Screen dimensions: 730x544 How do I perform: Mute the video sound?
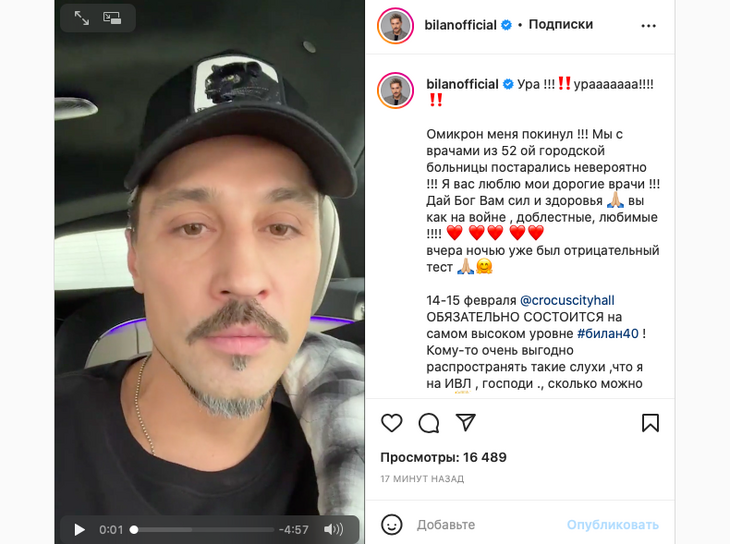click(333, 529)
